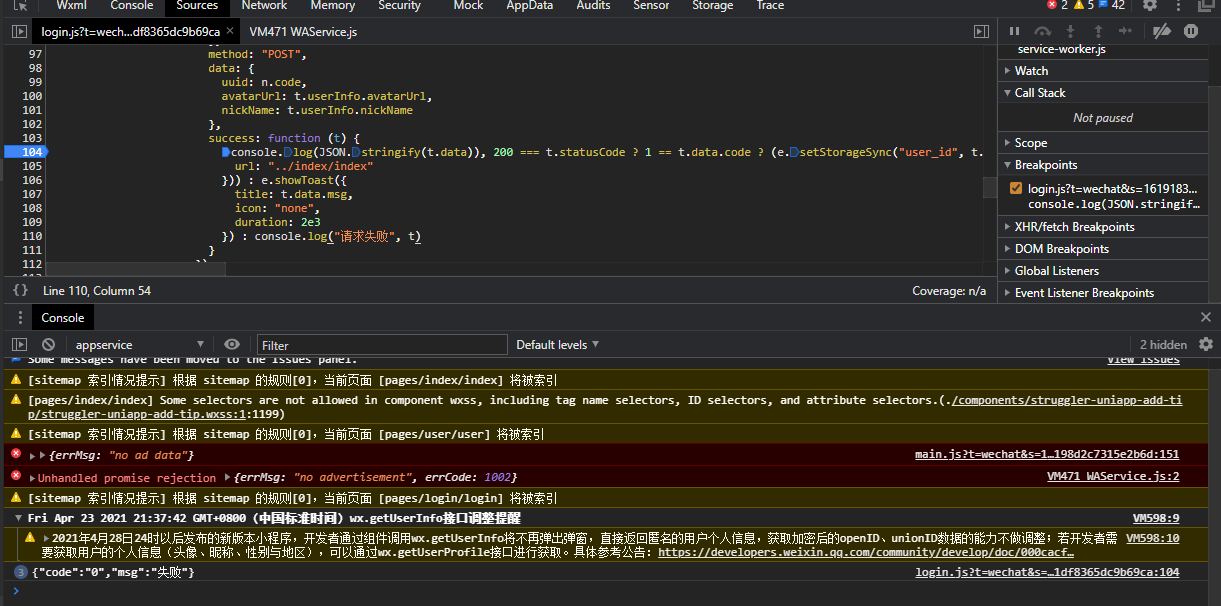Type in the console Filter field
Image resolution: width=1221 pixels, height=606 pixels.
[x=380, y=345]
